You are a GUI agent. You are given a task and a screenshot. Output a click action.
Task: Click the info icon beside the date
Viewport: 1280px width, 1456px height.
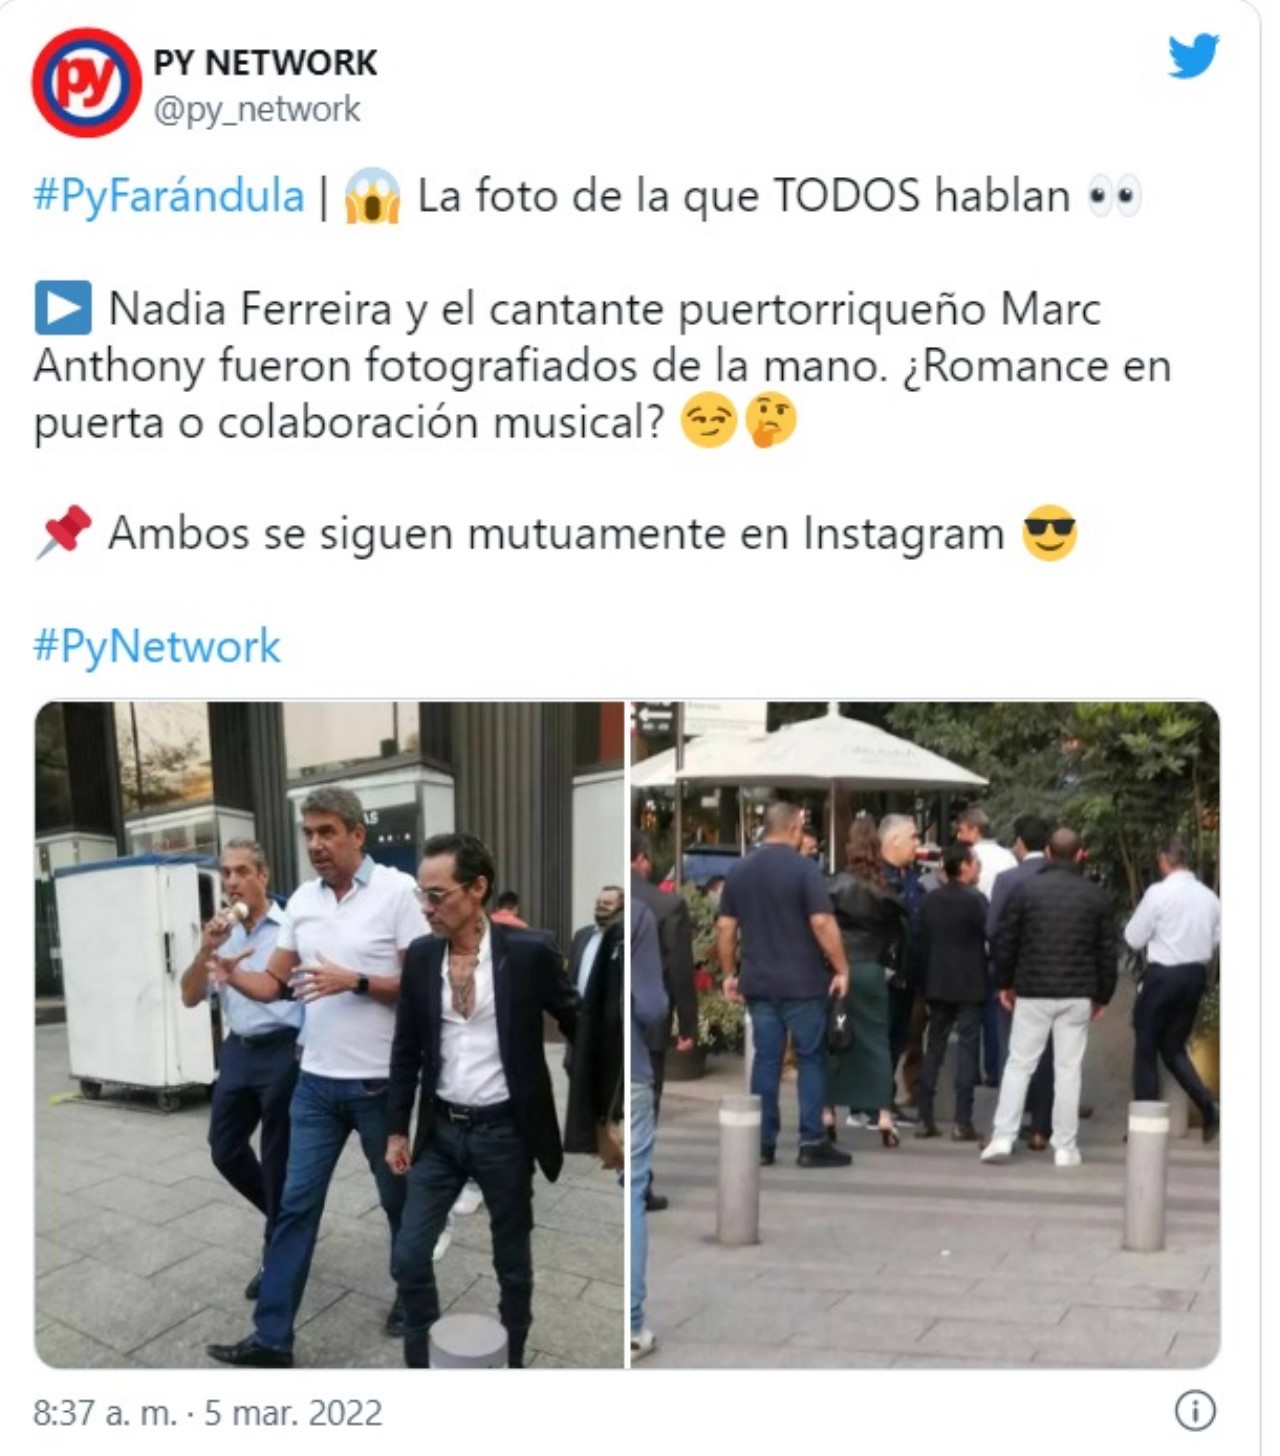pos(1195,1411)
